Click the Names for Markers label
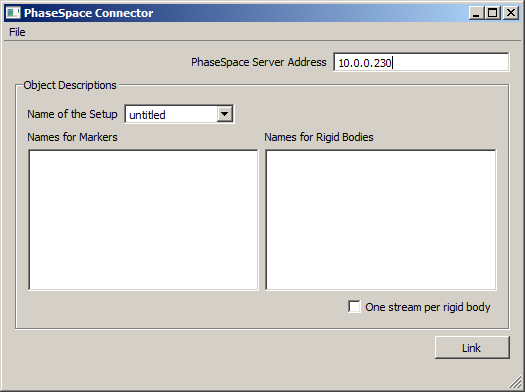Image resolution: width=525 pixels, height=392 pixels. point(72,137)
